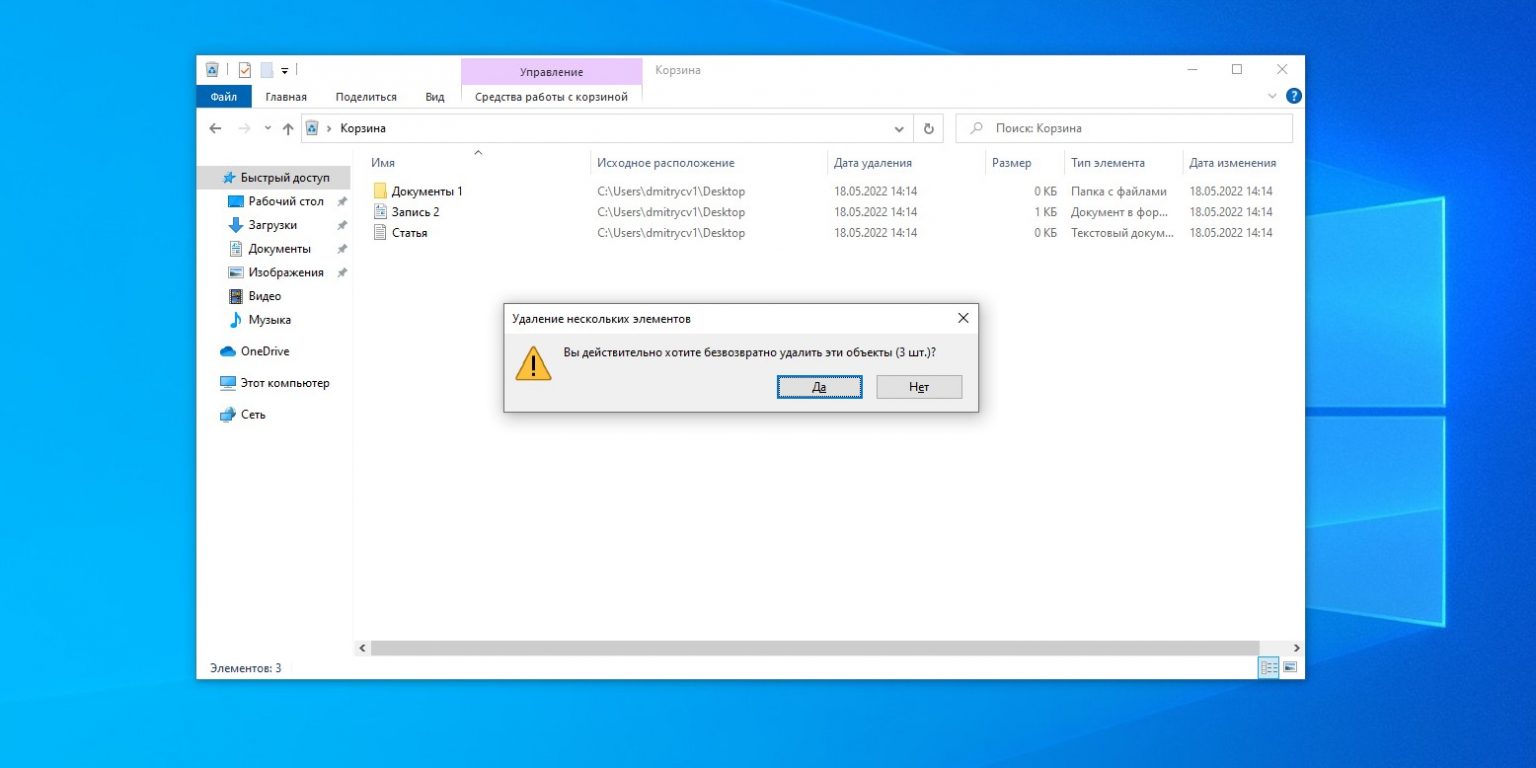The height and width of the screenshot is (768, 1536).
Task: Close the delete confirmation dialog
Action: click(963, 318)
